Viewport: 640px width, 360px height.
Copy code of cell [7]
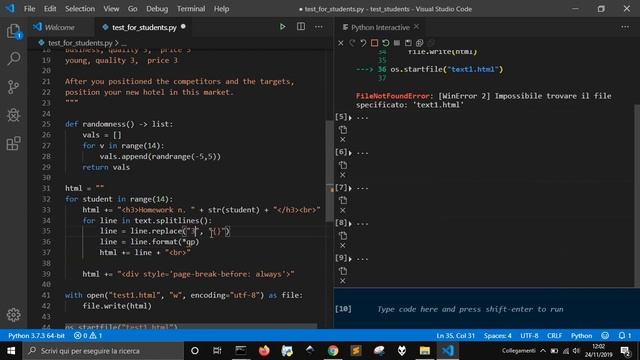tap(343, 200)
